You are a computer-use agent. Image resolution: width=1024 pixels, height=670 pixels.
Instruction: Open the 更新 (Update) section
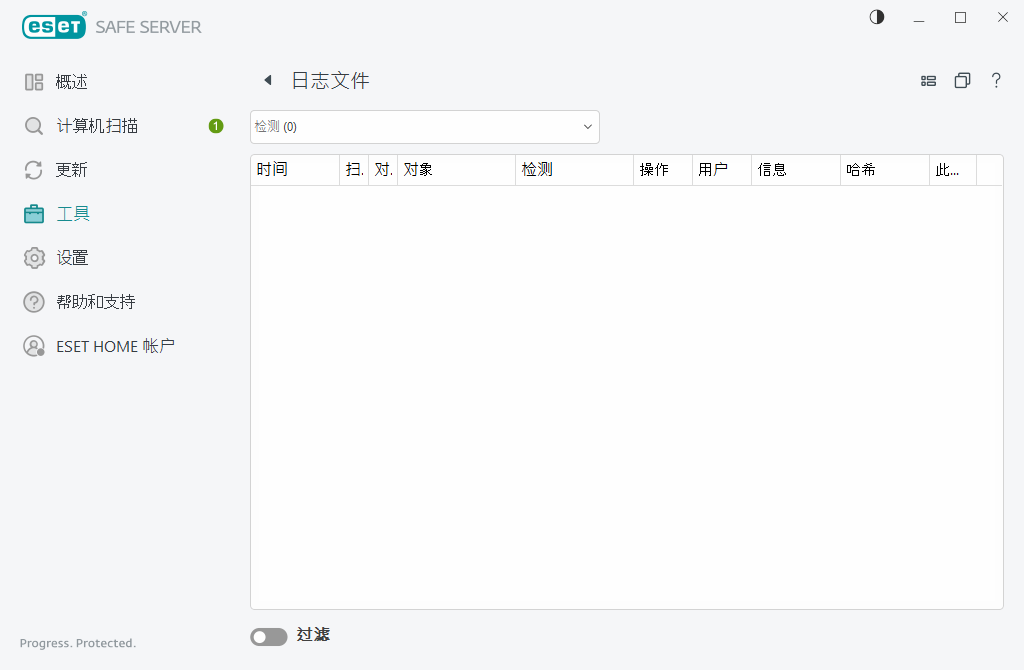tap(70, 169)
